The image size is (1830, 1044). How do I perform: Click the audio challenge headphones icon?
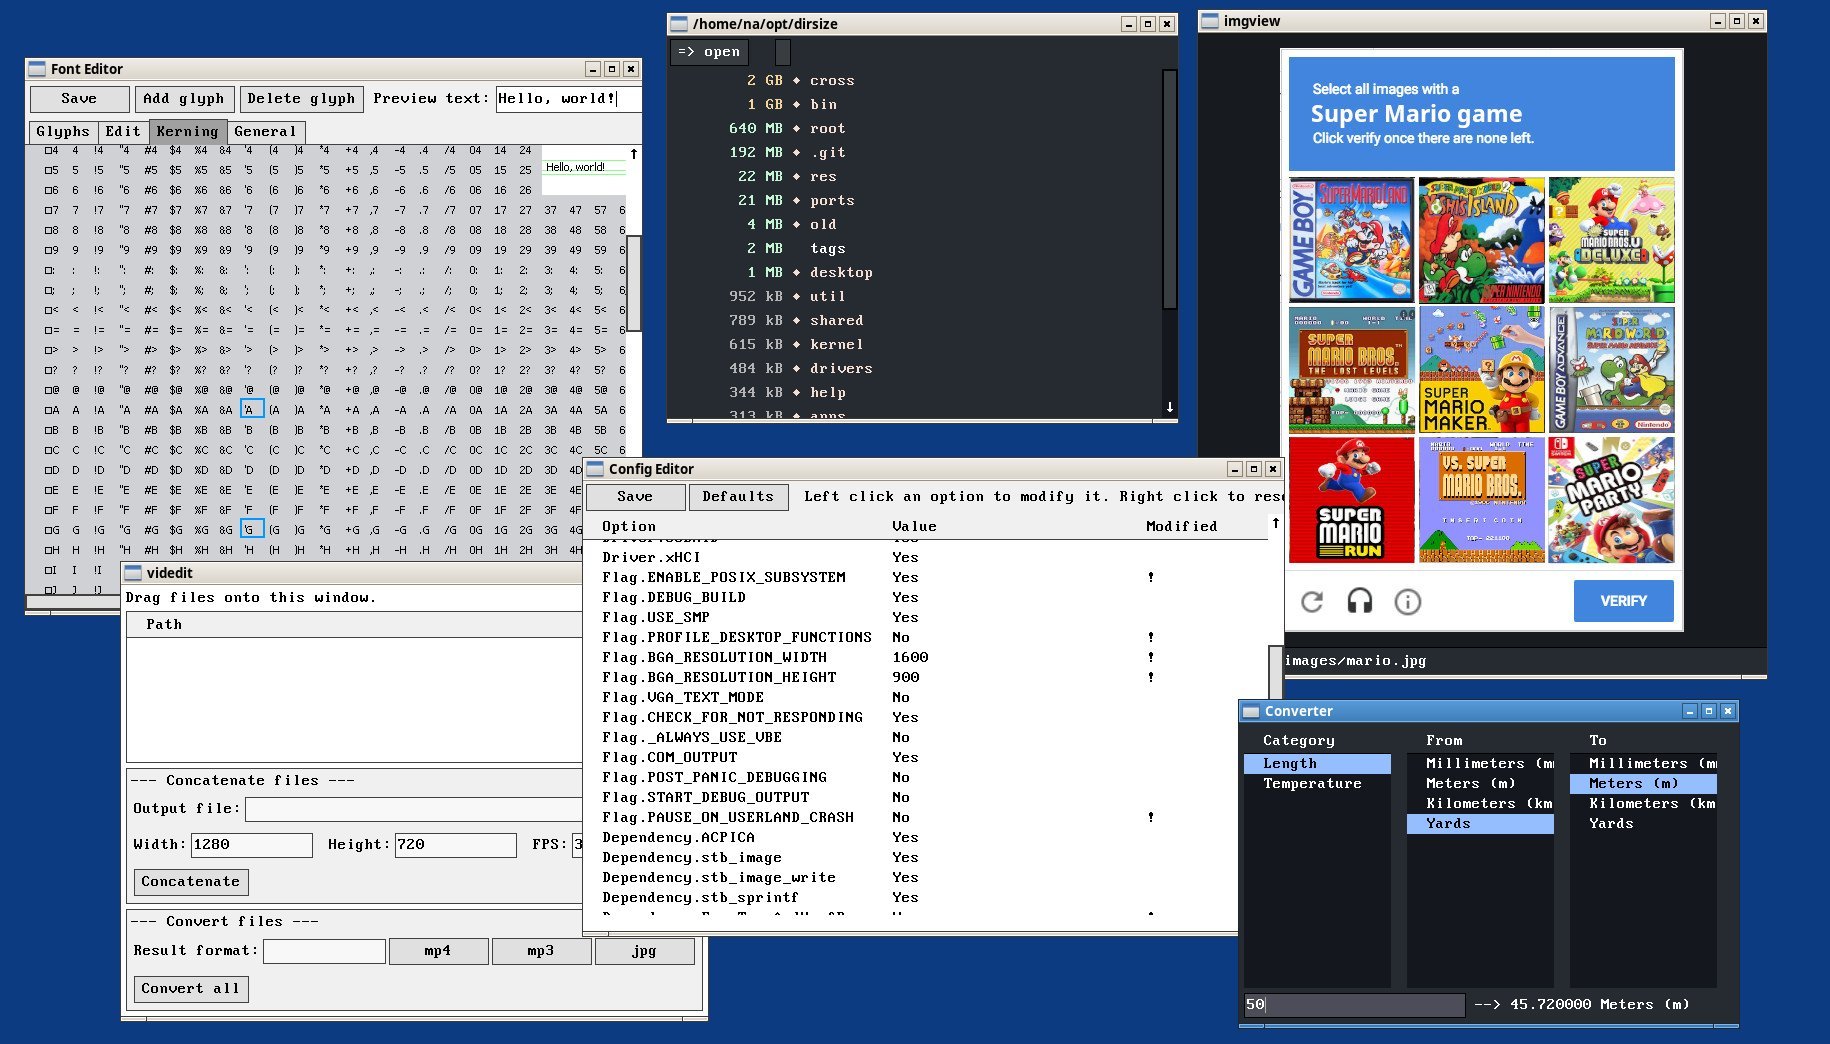click(1360, 601)
